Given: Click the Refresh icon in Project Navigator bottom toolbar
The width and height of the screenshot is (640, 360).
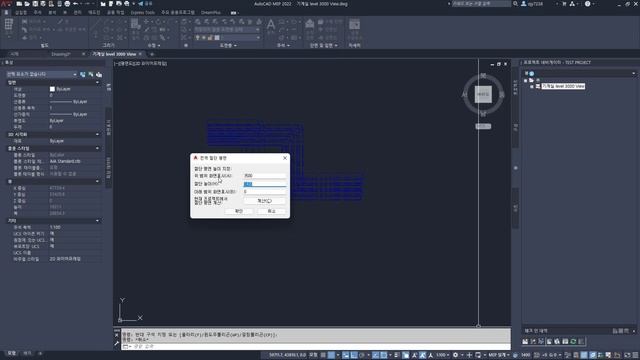Looking at the screenshot, I should click(x=573, y=341).
